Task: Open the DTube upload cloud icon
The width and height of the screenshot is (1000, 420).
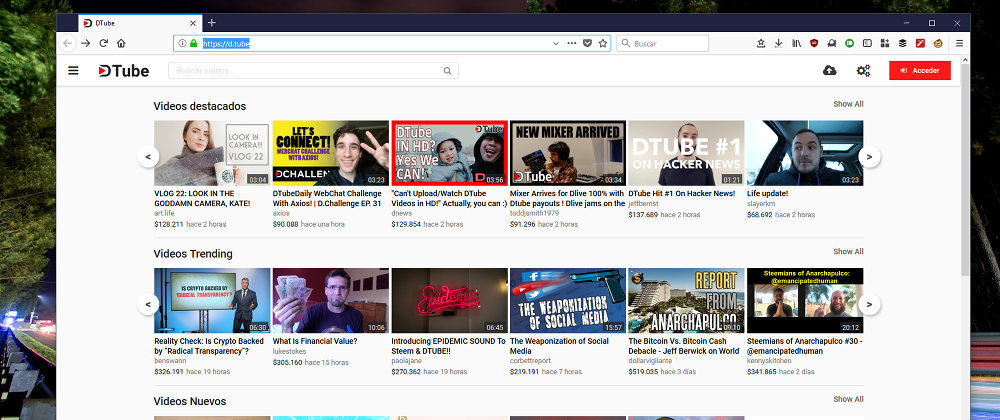Action: (830, 71)
